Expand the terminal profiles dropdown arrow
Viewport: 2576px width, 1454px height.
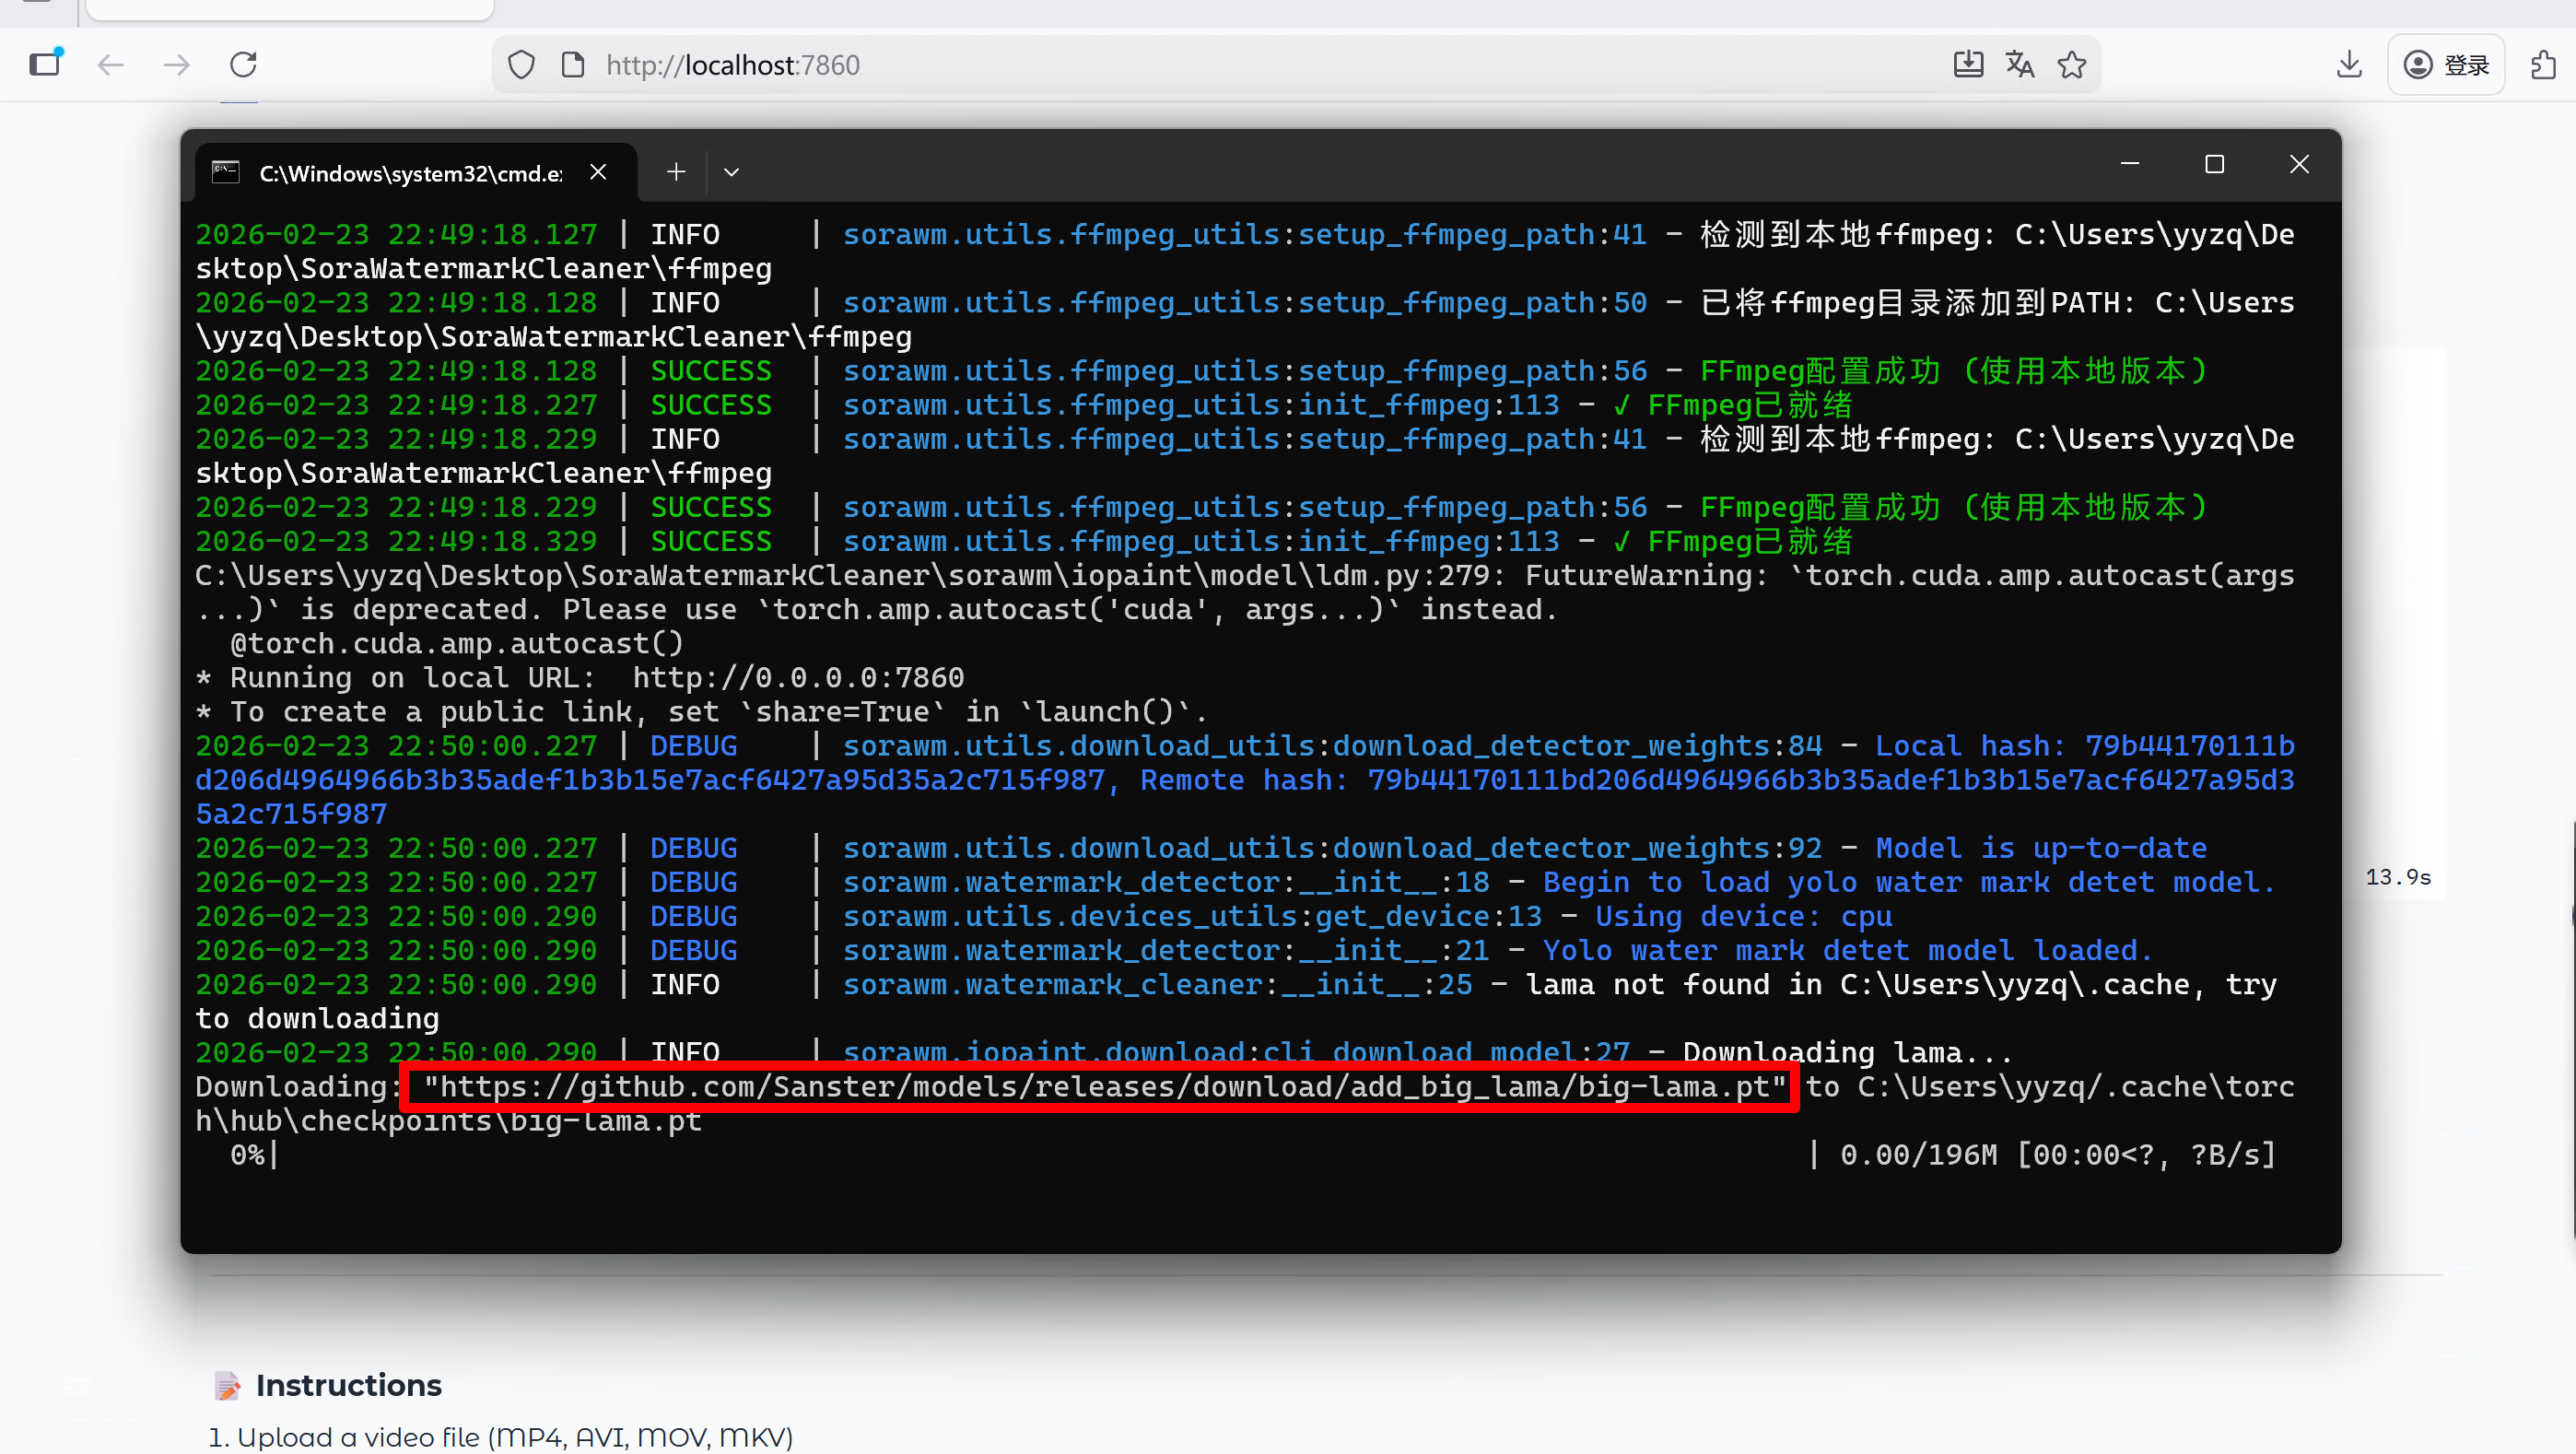(x=731, y=172)
